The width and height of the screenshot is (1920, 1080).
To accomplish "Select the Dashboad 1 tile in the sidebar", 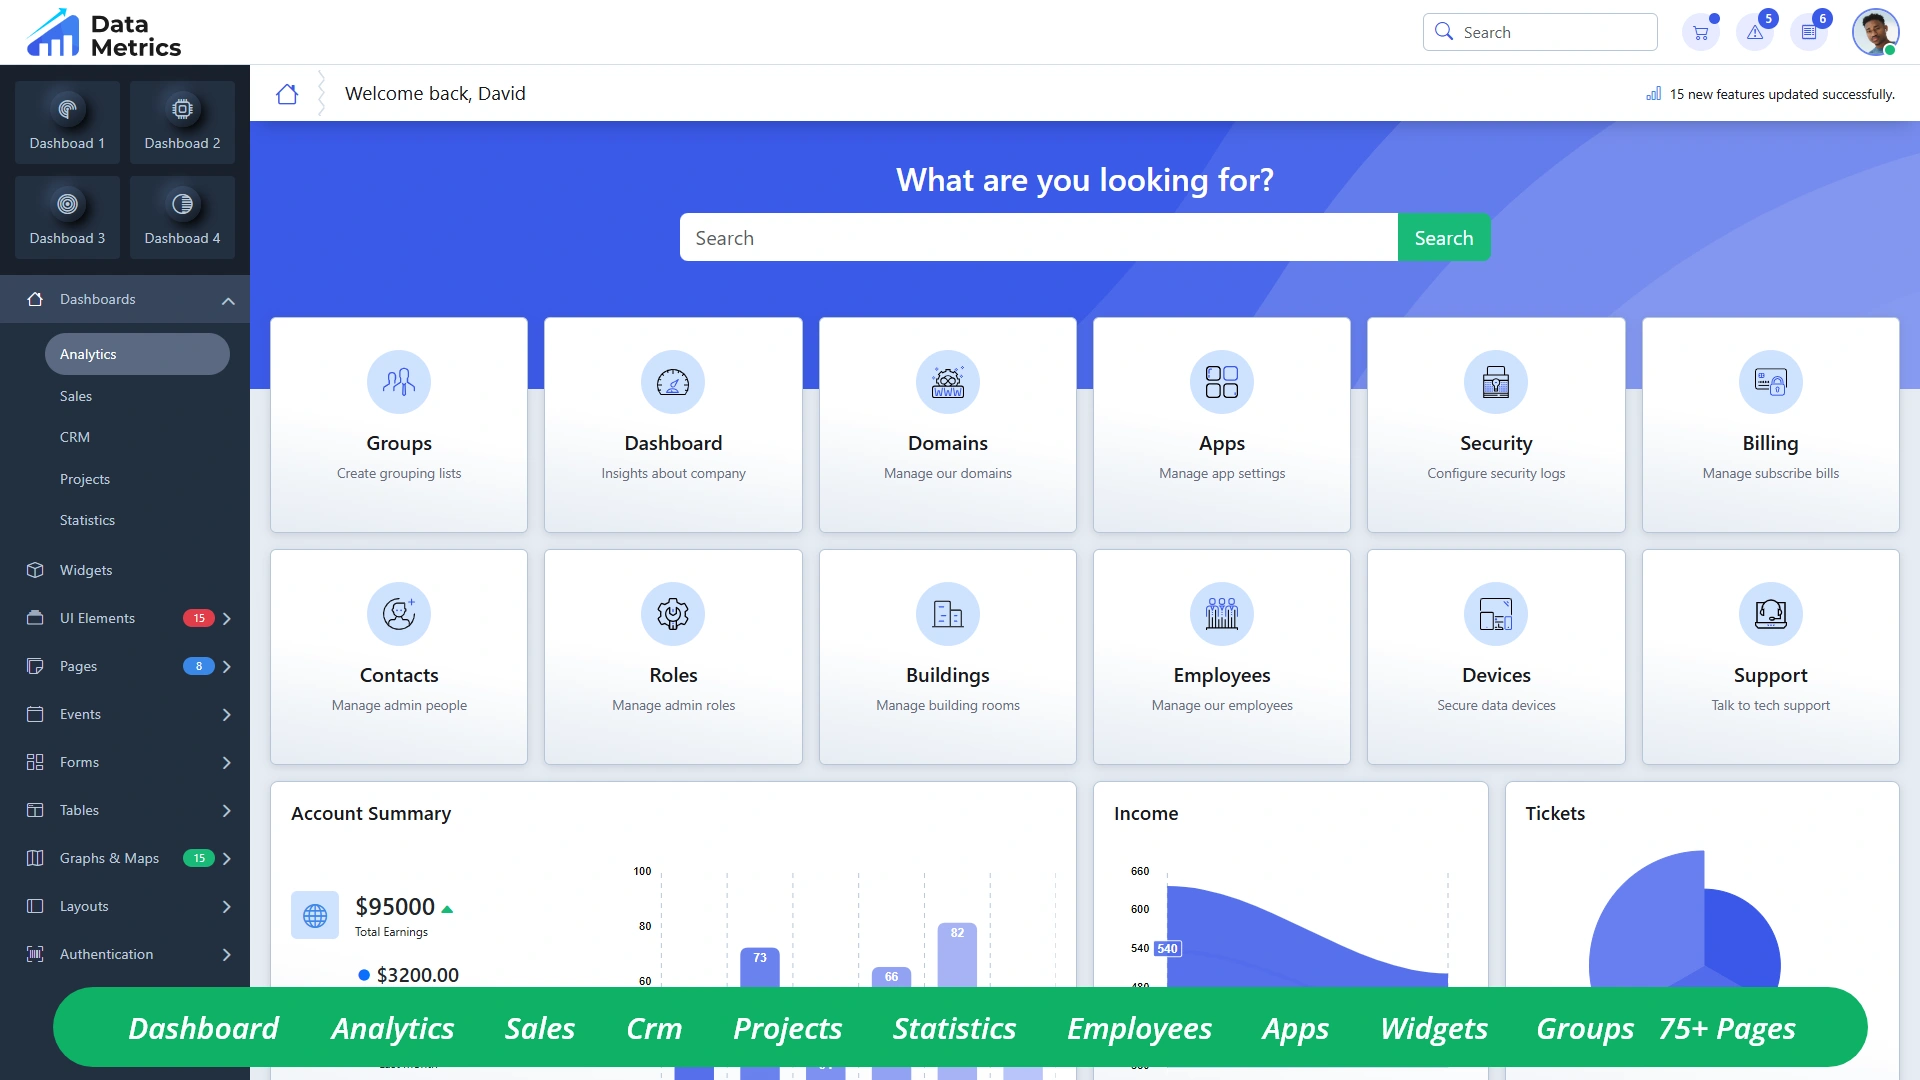I will coord(67,122).
